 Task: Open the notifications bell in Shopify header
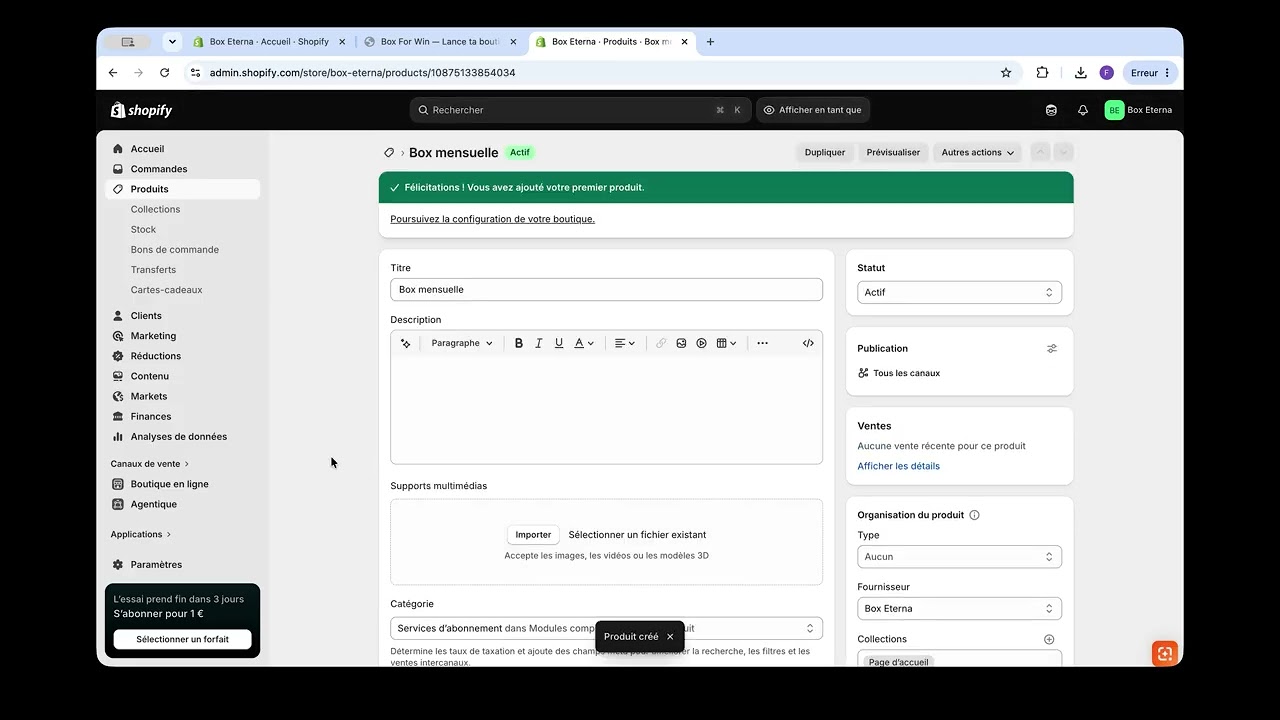[1082, 110]
